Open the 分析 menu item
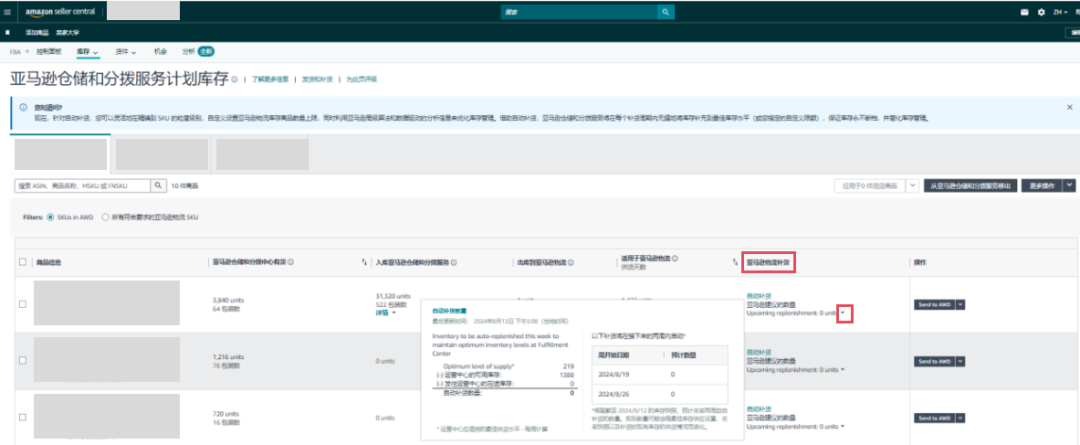The width and height of the screenshot is (1080, 445). click(188, 52)
